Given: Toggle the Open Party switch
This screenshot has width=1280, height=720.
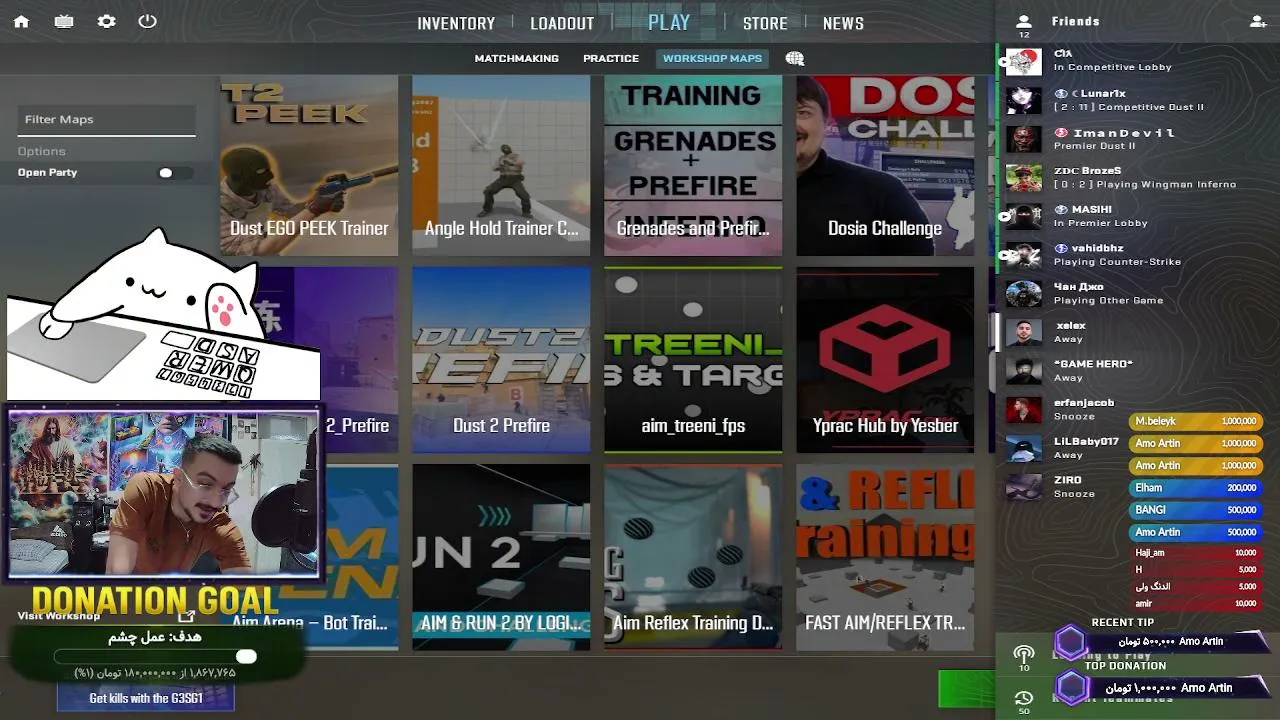Looking at the screenshot, I should [x=174, y=173].
